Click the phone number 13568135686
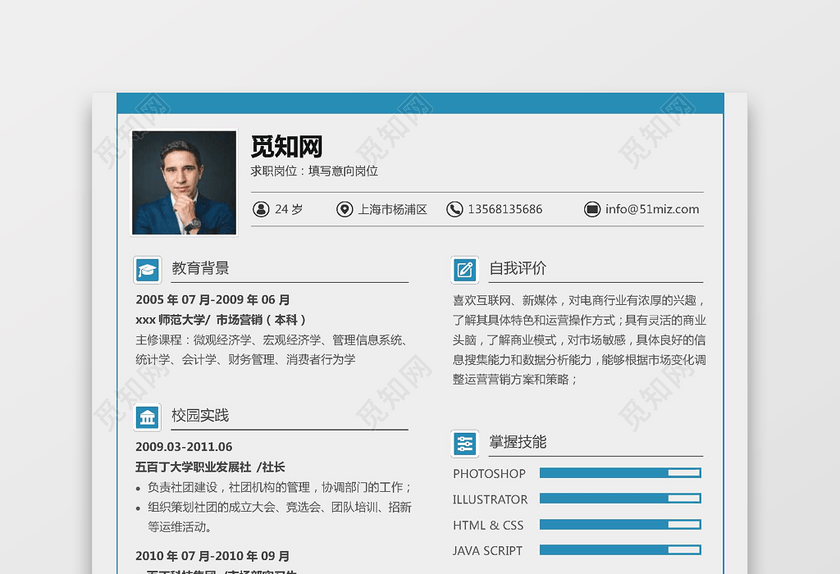 click(505, 209)
